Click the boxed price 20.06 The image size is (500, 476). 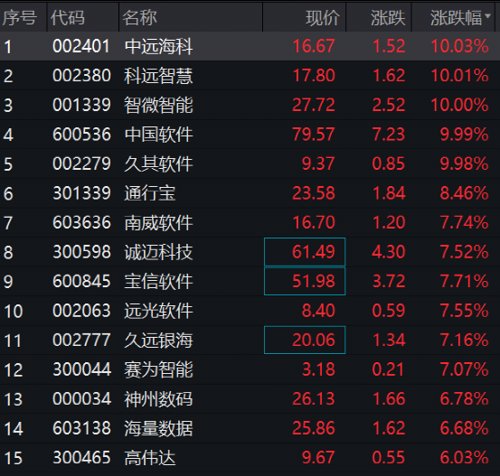[305, 340]
